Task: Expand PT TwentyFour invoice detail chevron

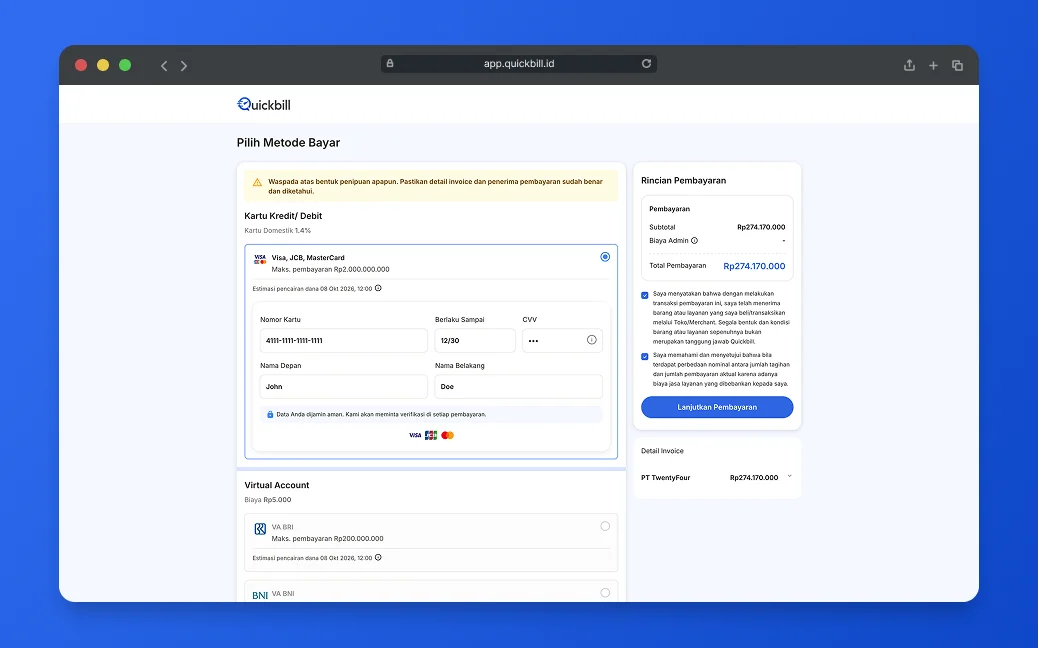Action: (789, 477)
